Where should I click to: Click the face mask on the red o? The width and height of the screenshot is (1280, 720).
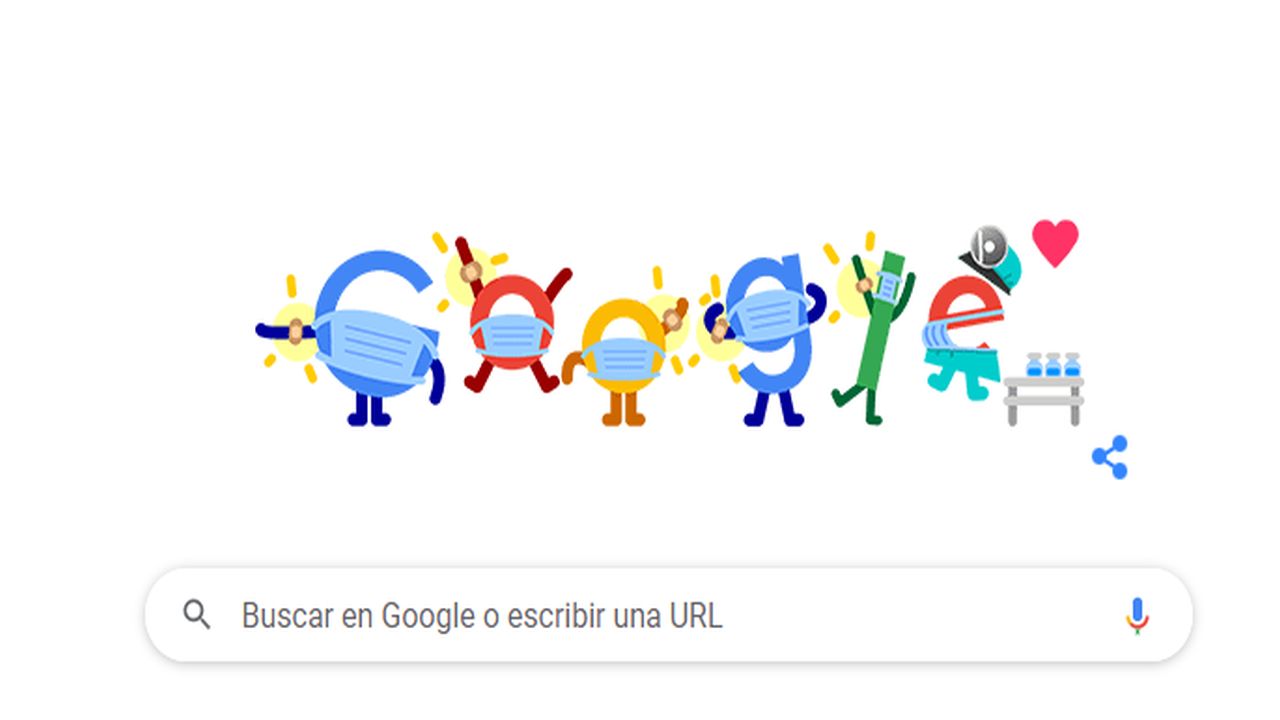(x=512, y=336)
